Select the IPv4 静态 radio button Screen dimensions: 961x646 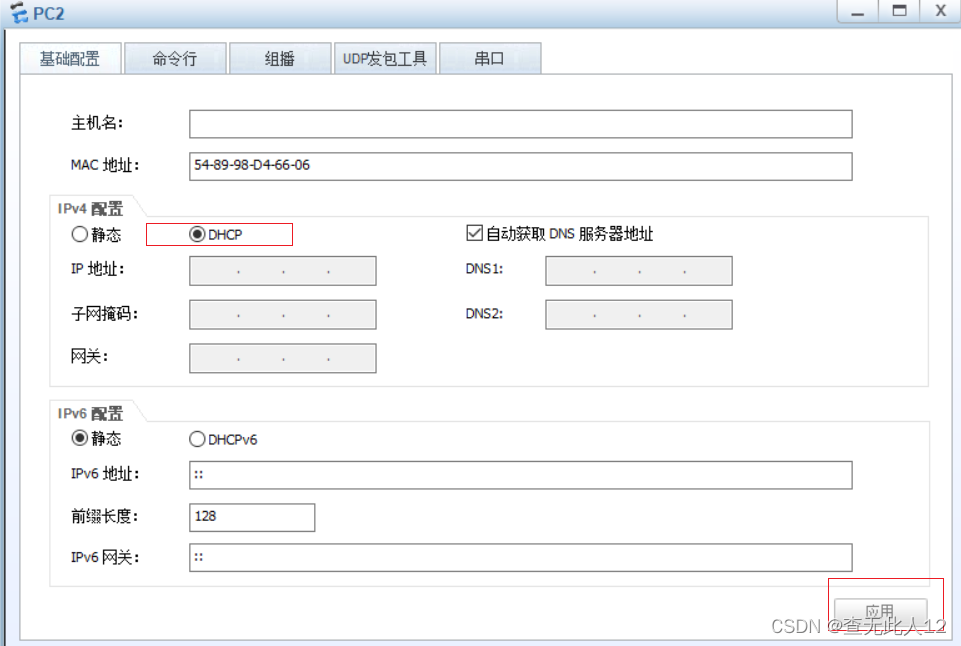click(x=80, y=234)
